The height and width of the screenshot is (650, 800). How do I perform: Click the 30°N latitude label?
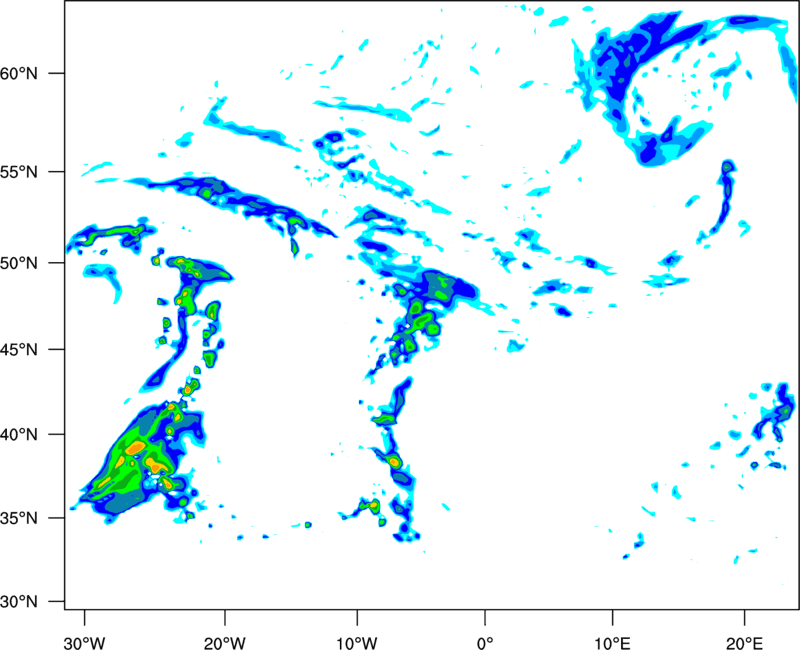pos(19,602)
